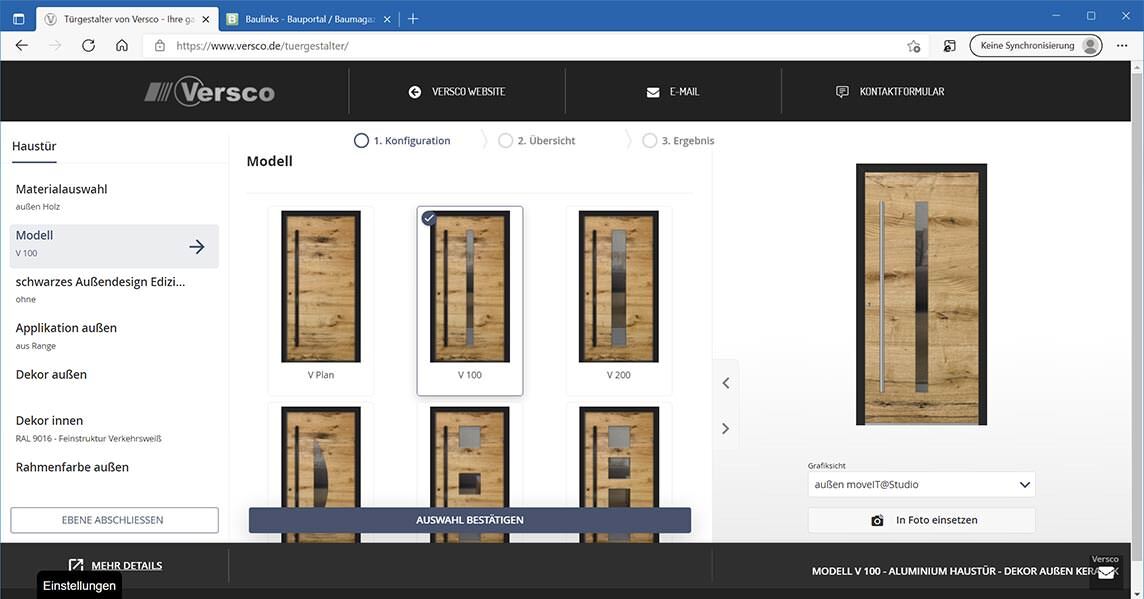Screen dimensions: 1144x599
Task: Click the left chevron beside the preview
Action: point(726,383)
